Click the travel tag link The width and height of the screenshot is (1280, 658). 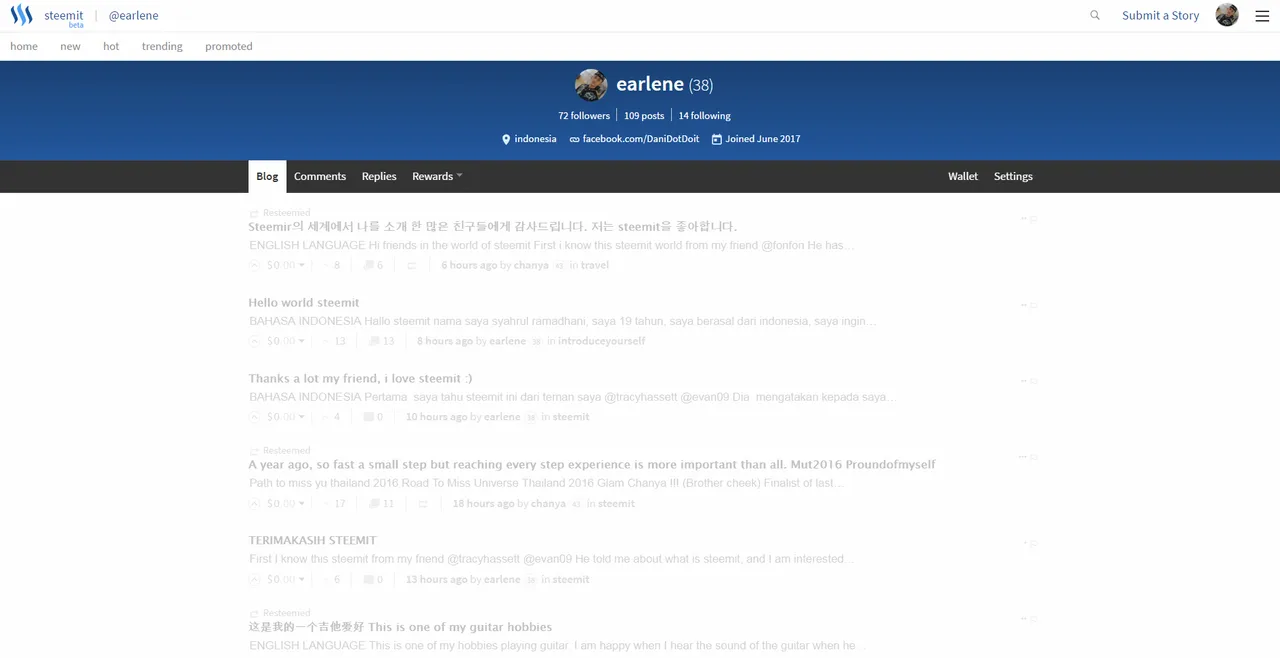(595, 265)
